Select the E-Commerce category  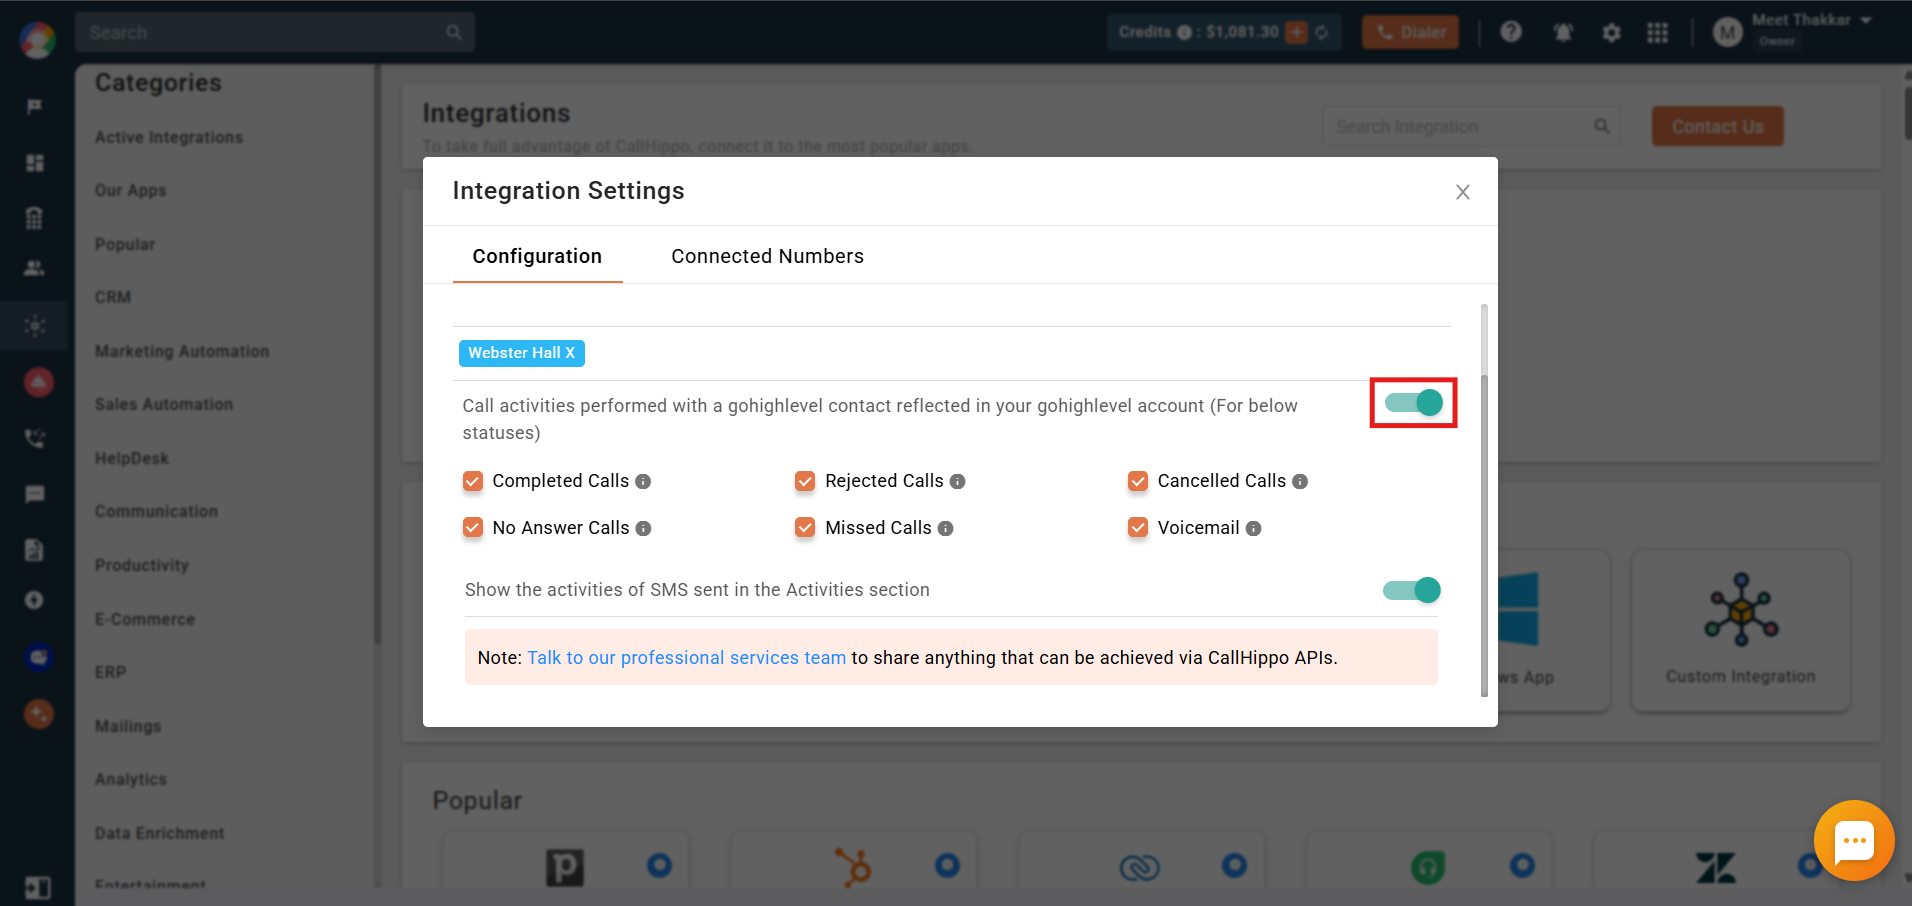coord(145,619)
